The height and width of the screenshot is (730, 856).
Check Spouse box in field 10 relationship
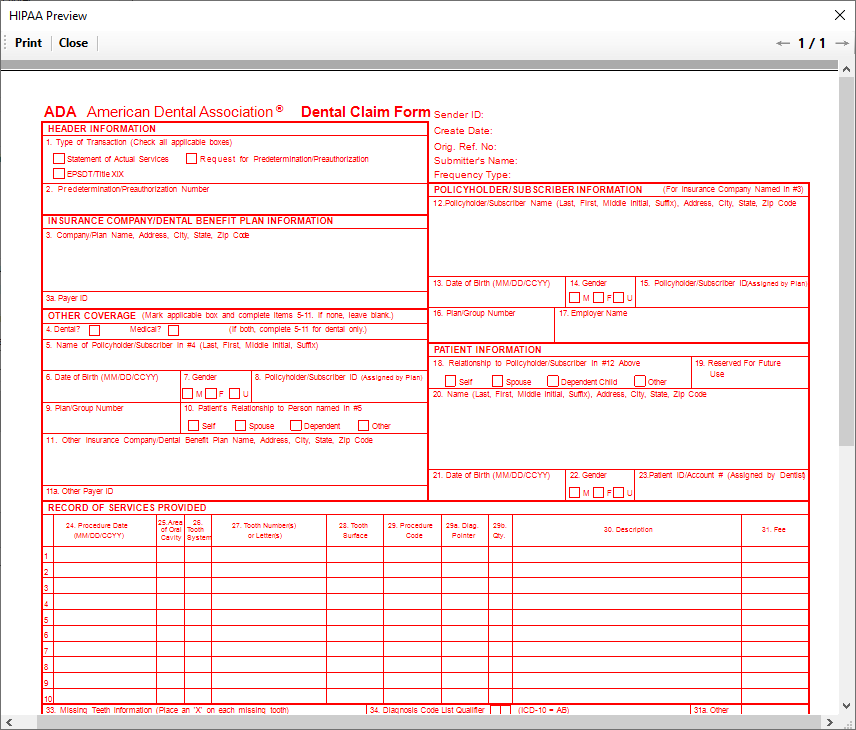coord(241,425)
